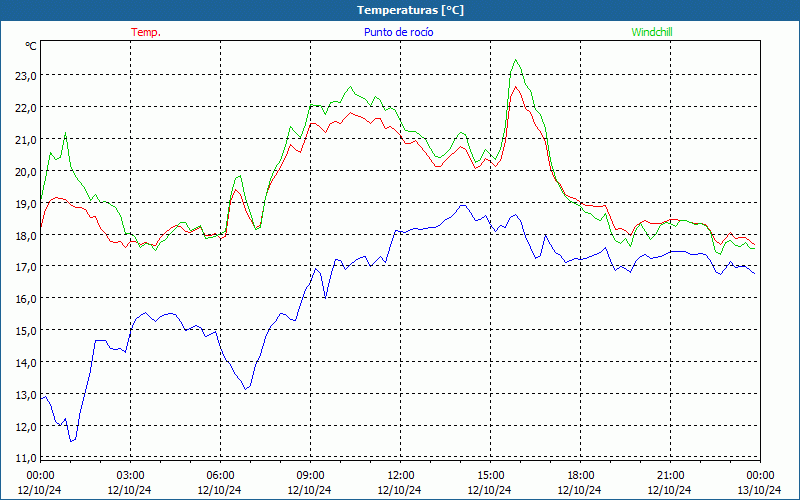800x500 pixels.
Task: Click the 13/10/24 date label
Action: click(x=759, y=490)
